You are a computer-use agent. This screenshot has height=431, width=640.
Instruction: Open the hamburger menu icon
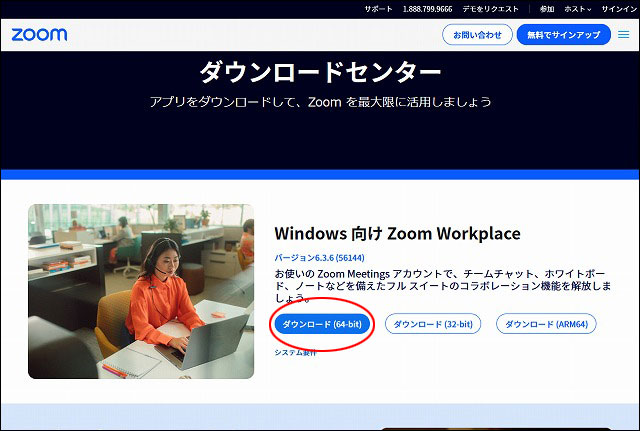[623, 35]
